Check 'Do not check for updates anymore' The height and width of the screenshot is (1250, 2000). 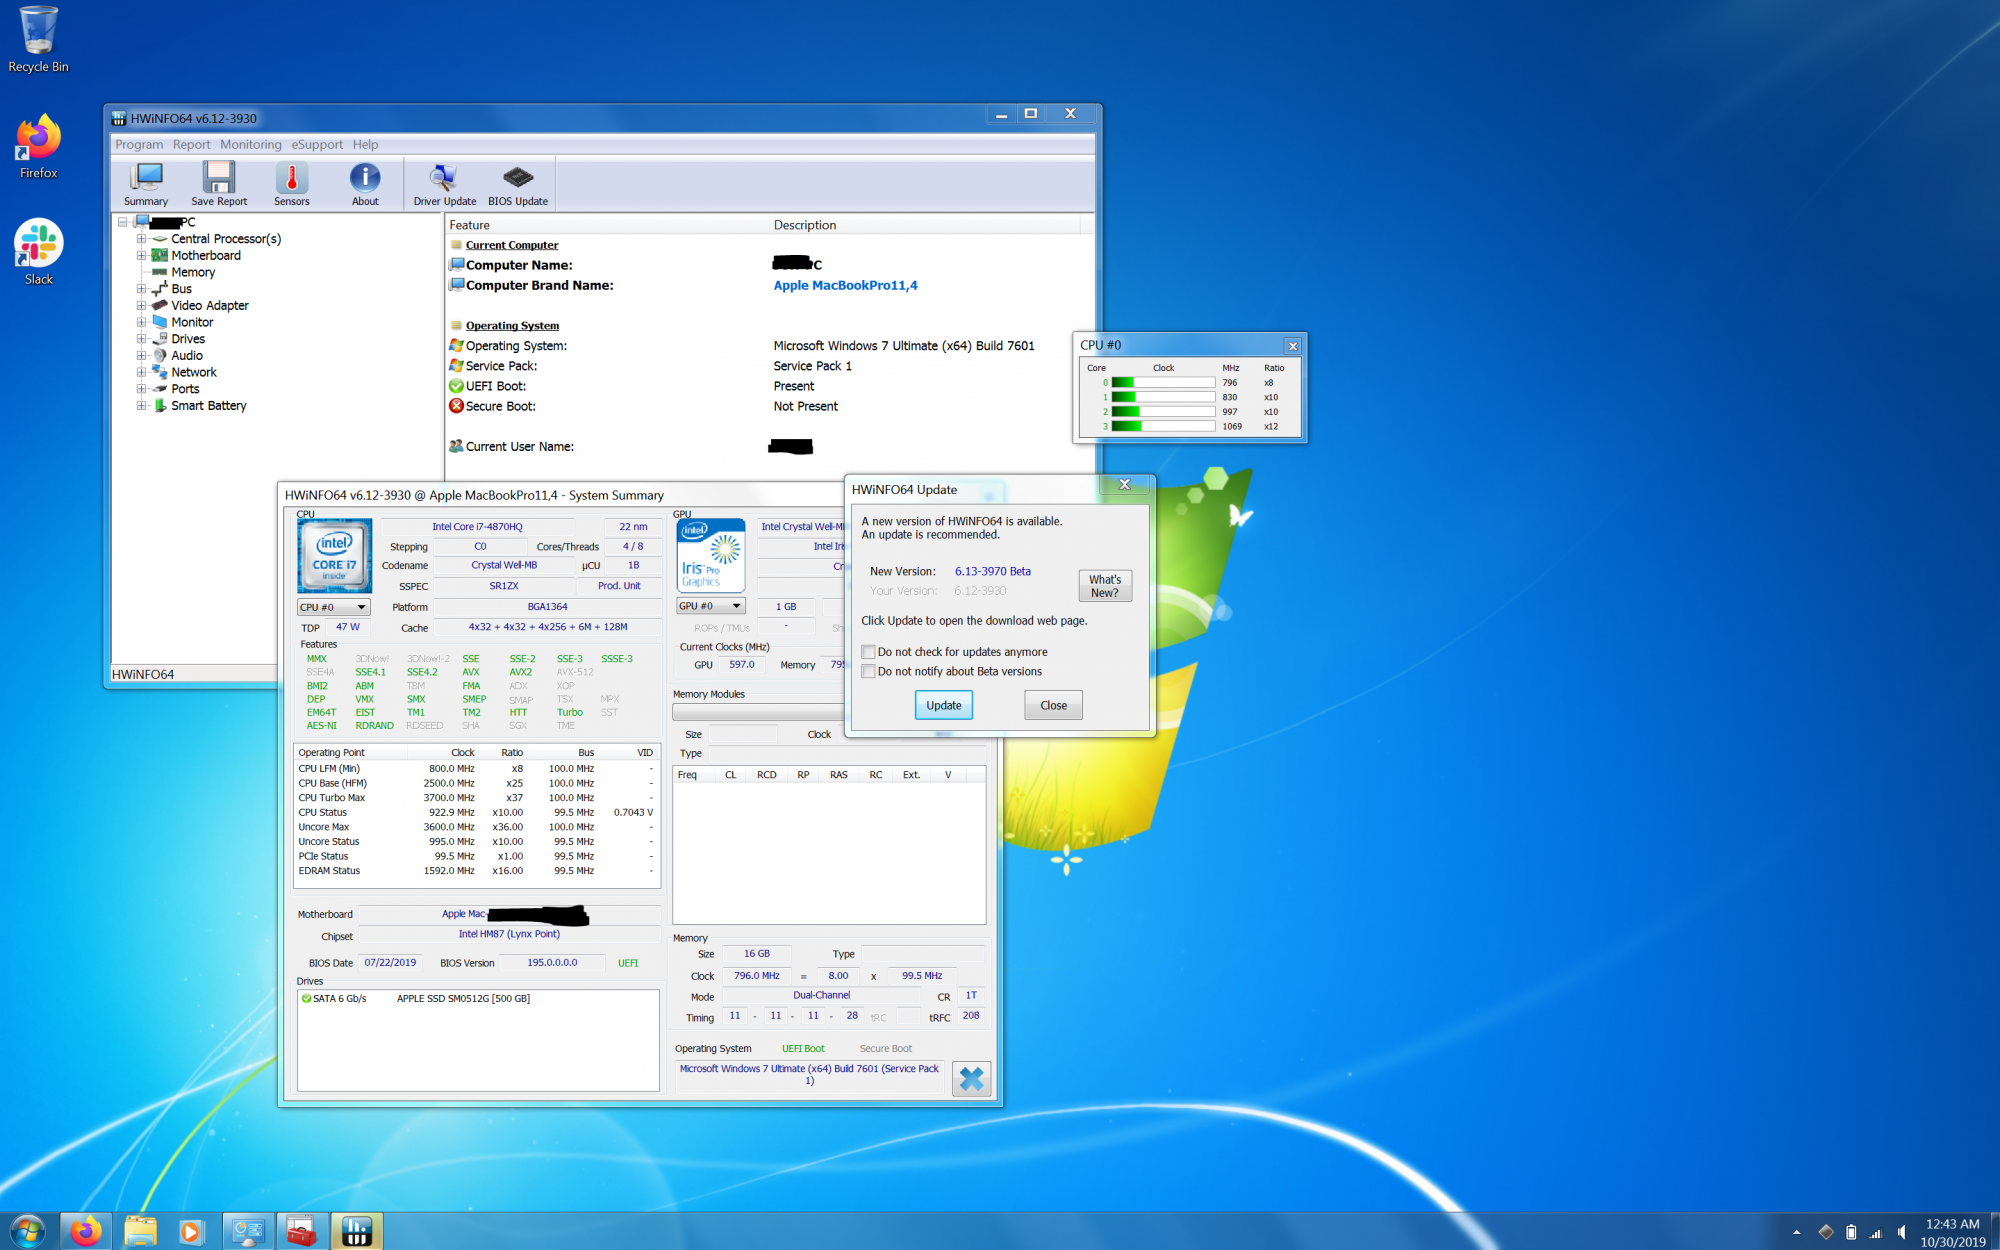point(869,652)
